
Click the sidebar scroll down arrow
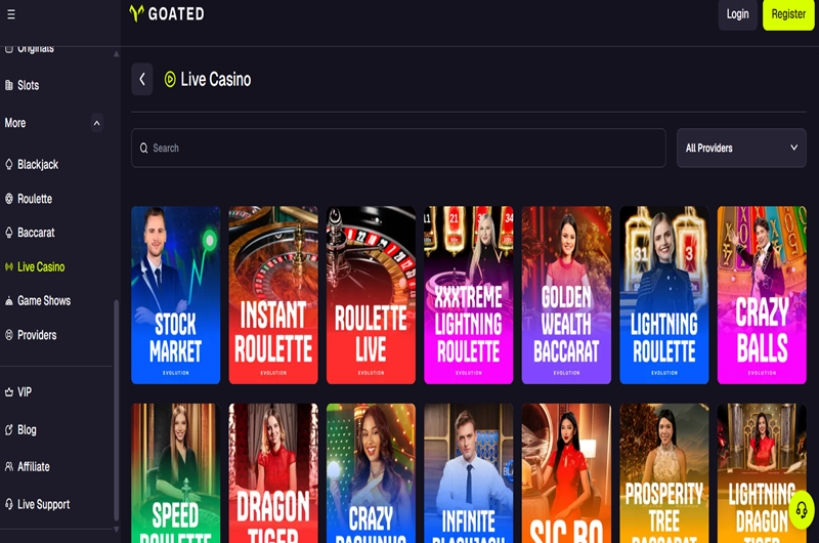point(116,529)
